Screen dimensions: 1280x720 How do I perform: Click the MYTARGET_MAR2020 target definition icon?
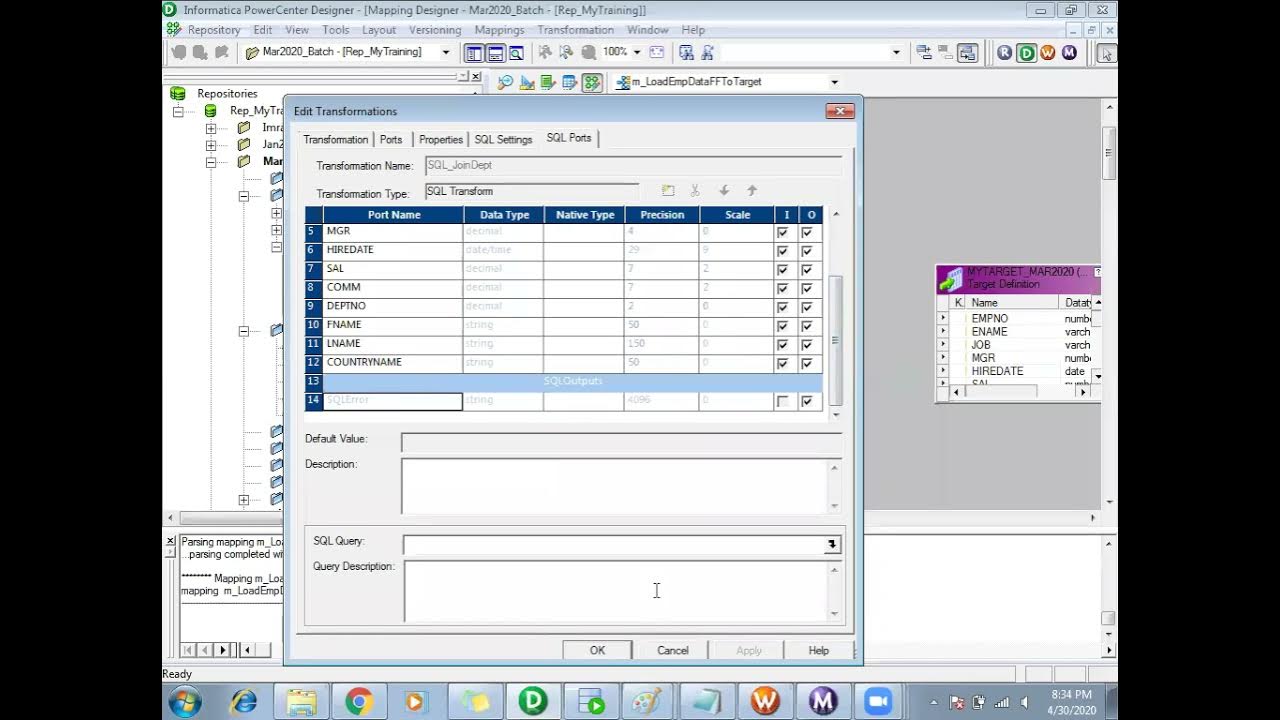click(952, 278)
